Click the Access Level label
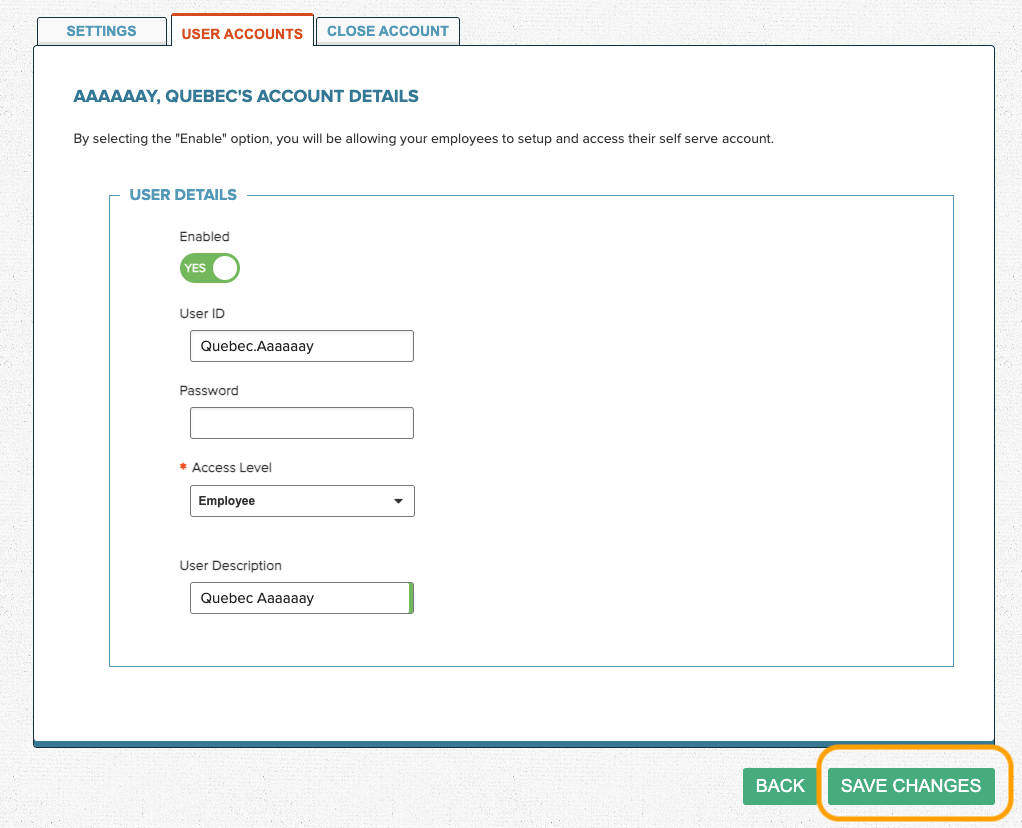The width and height of the screenshot is (1022, 828). pyautogui.click(x=231, y=467)
